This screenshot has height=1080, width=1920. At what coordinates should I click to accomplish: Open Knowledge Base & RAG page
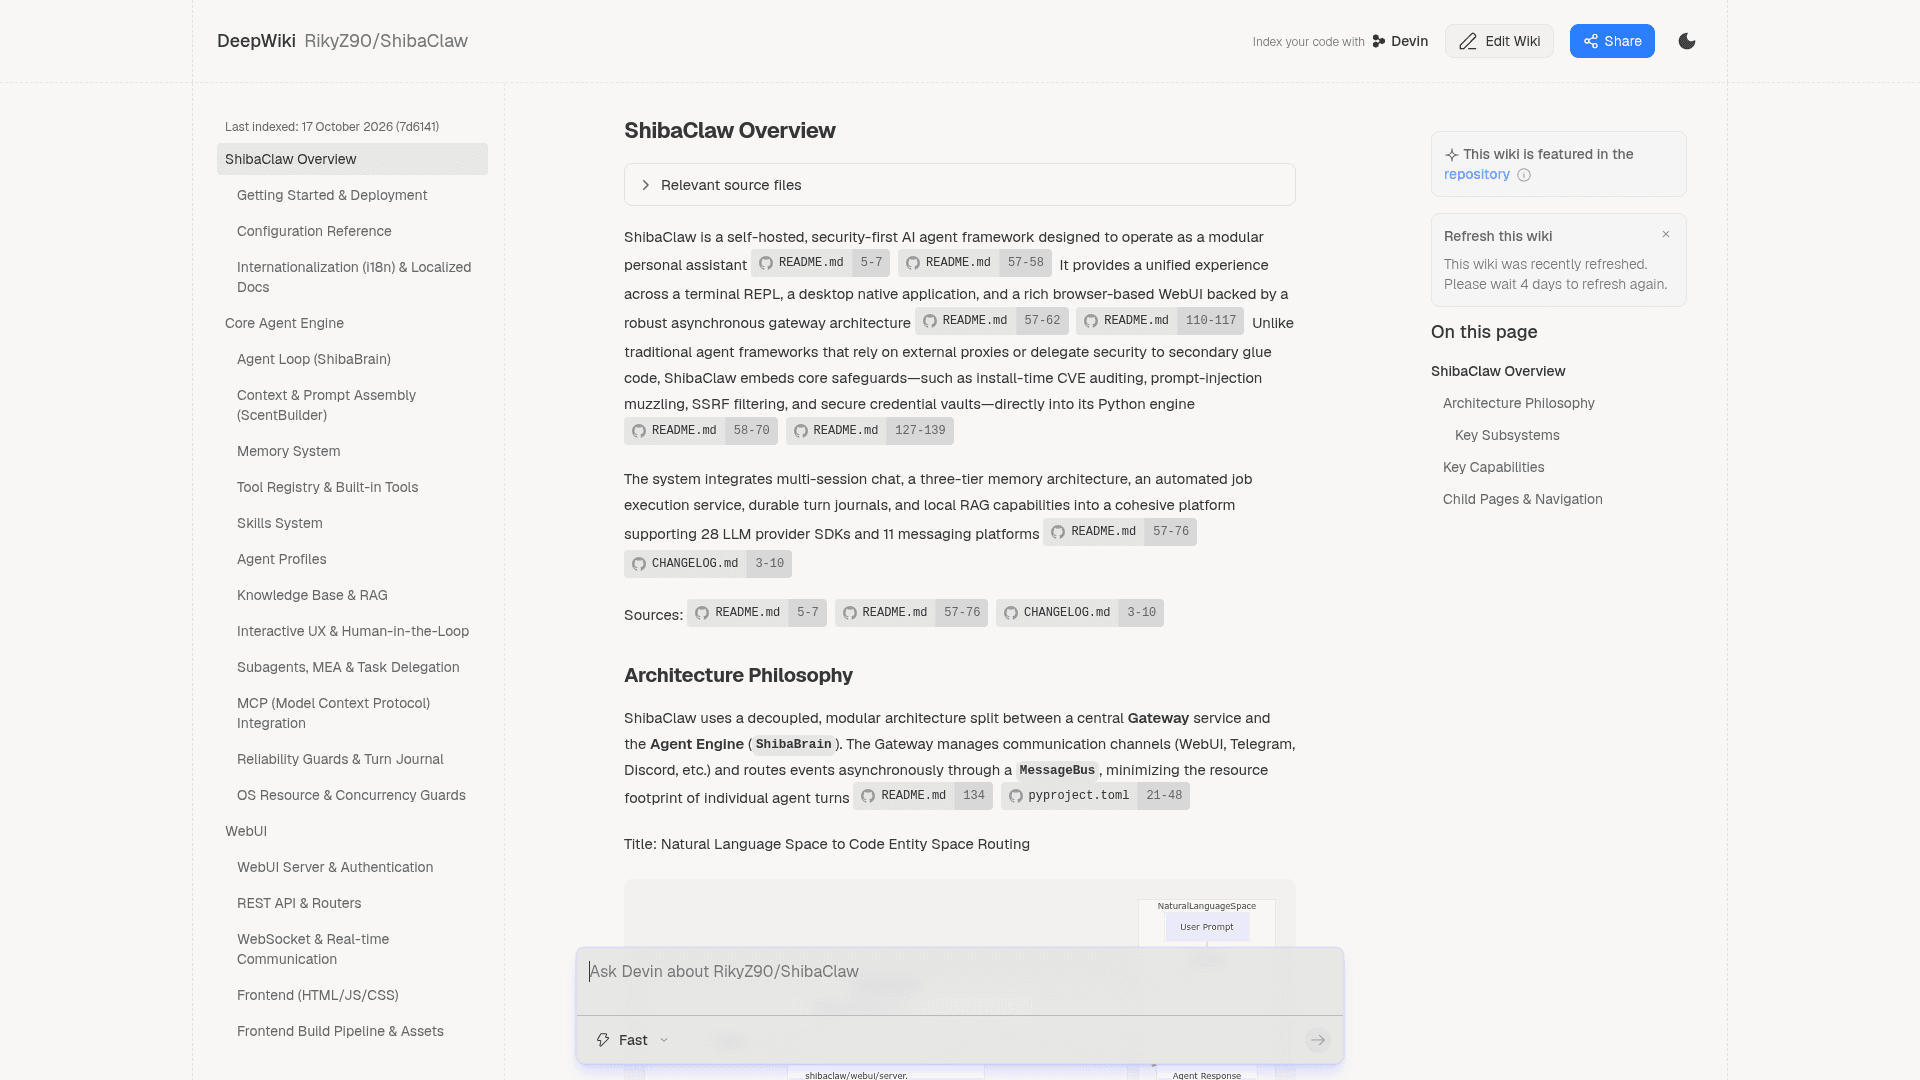tap(312, 595)
